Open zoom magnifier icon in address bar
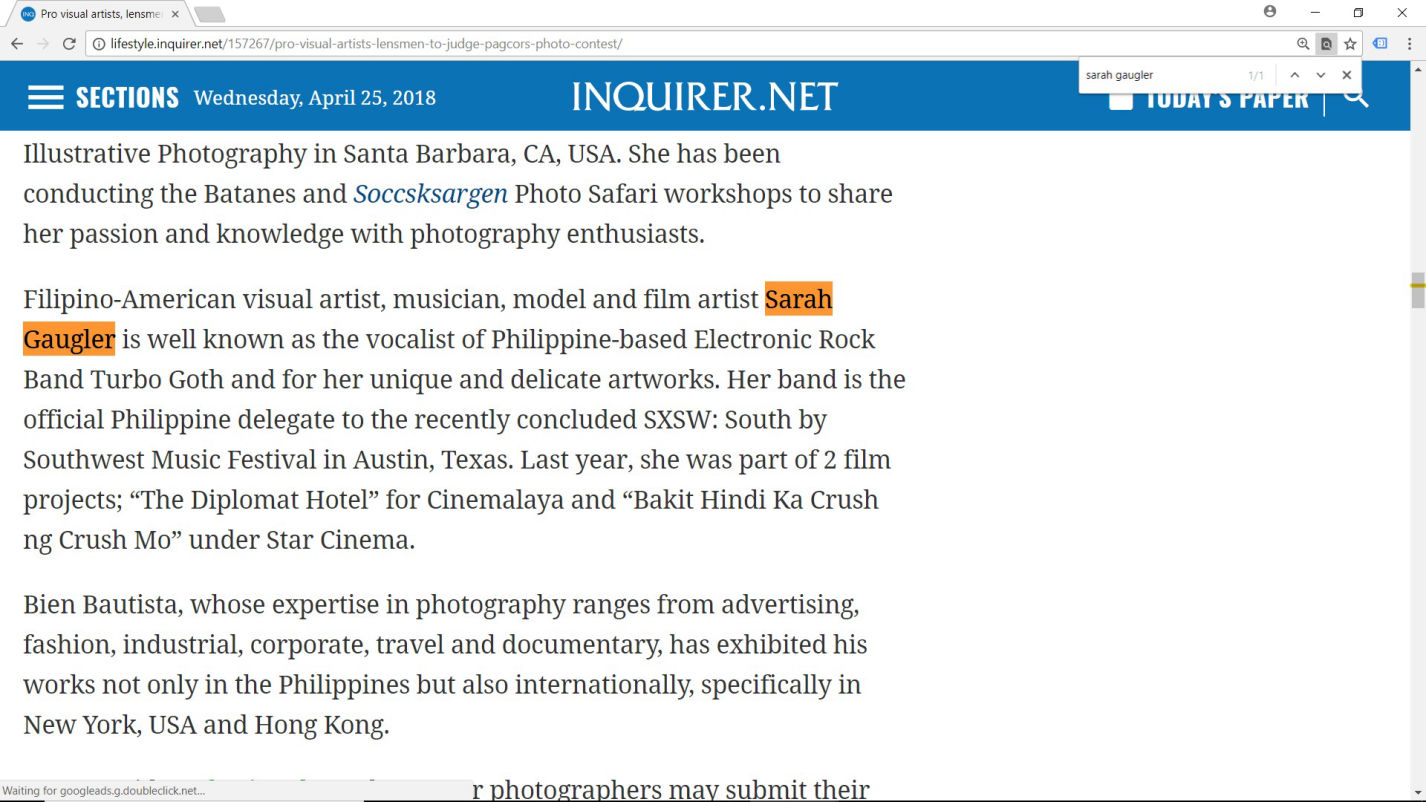1426x802 pixels. pyautogui.click(x=1303, y=44)
